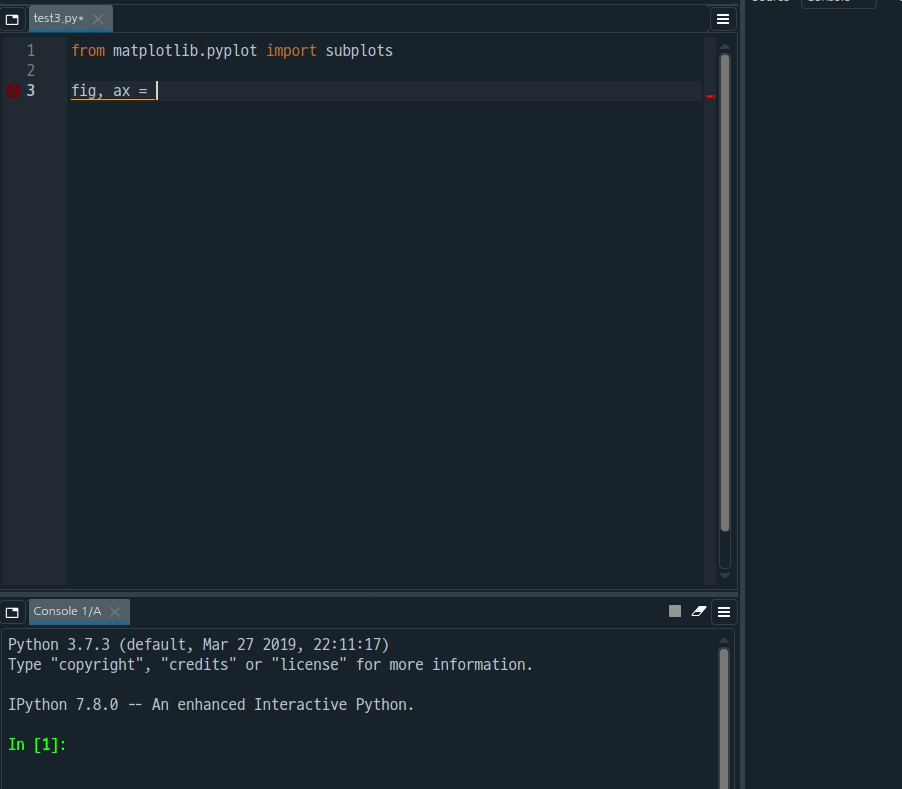Screen dimensions: 902x789
Task: Click line number 2 in the gutter
Action: [x=29, y=70]
